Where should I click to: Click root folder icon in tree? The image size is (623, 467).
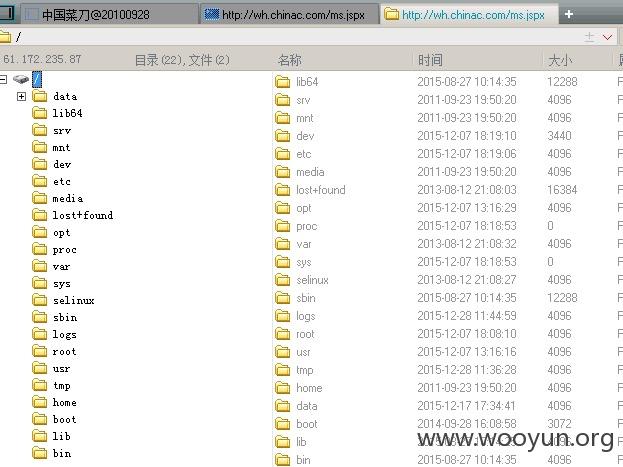click(x=40, y=351)
